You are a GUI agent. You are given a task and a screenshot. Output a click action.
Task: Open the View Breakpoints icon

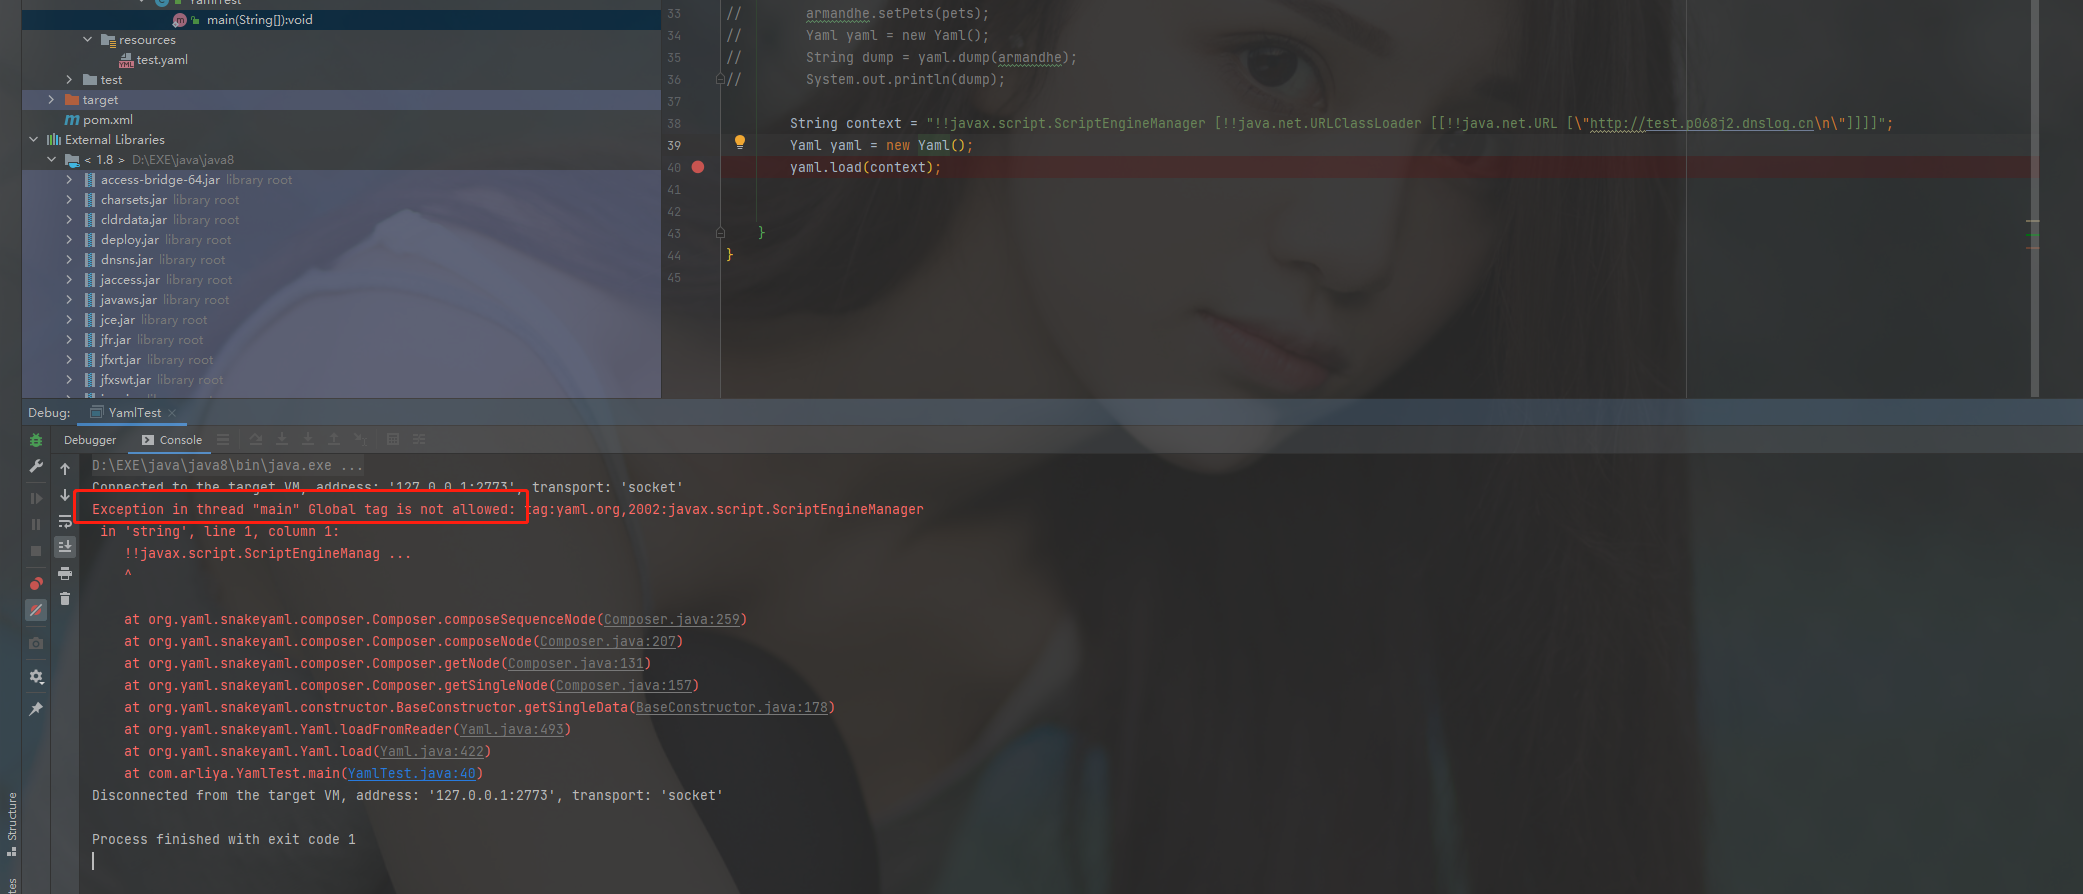36,583
